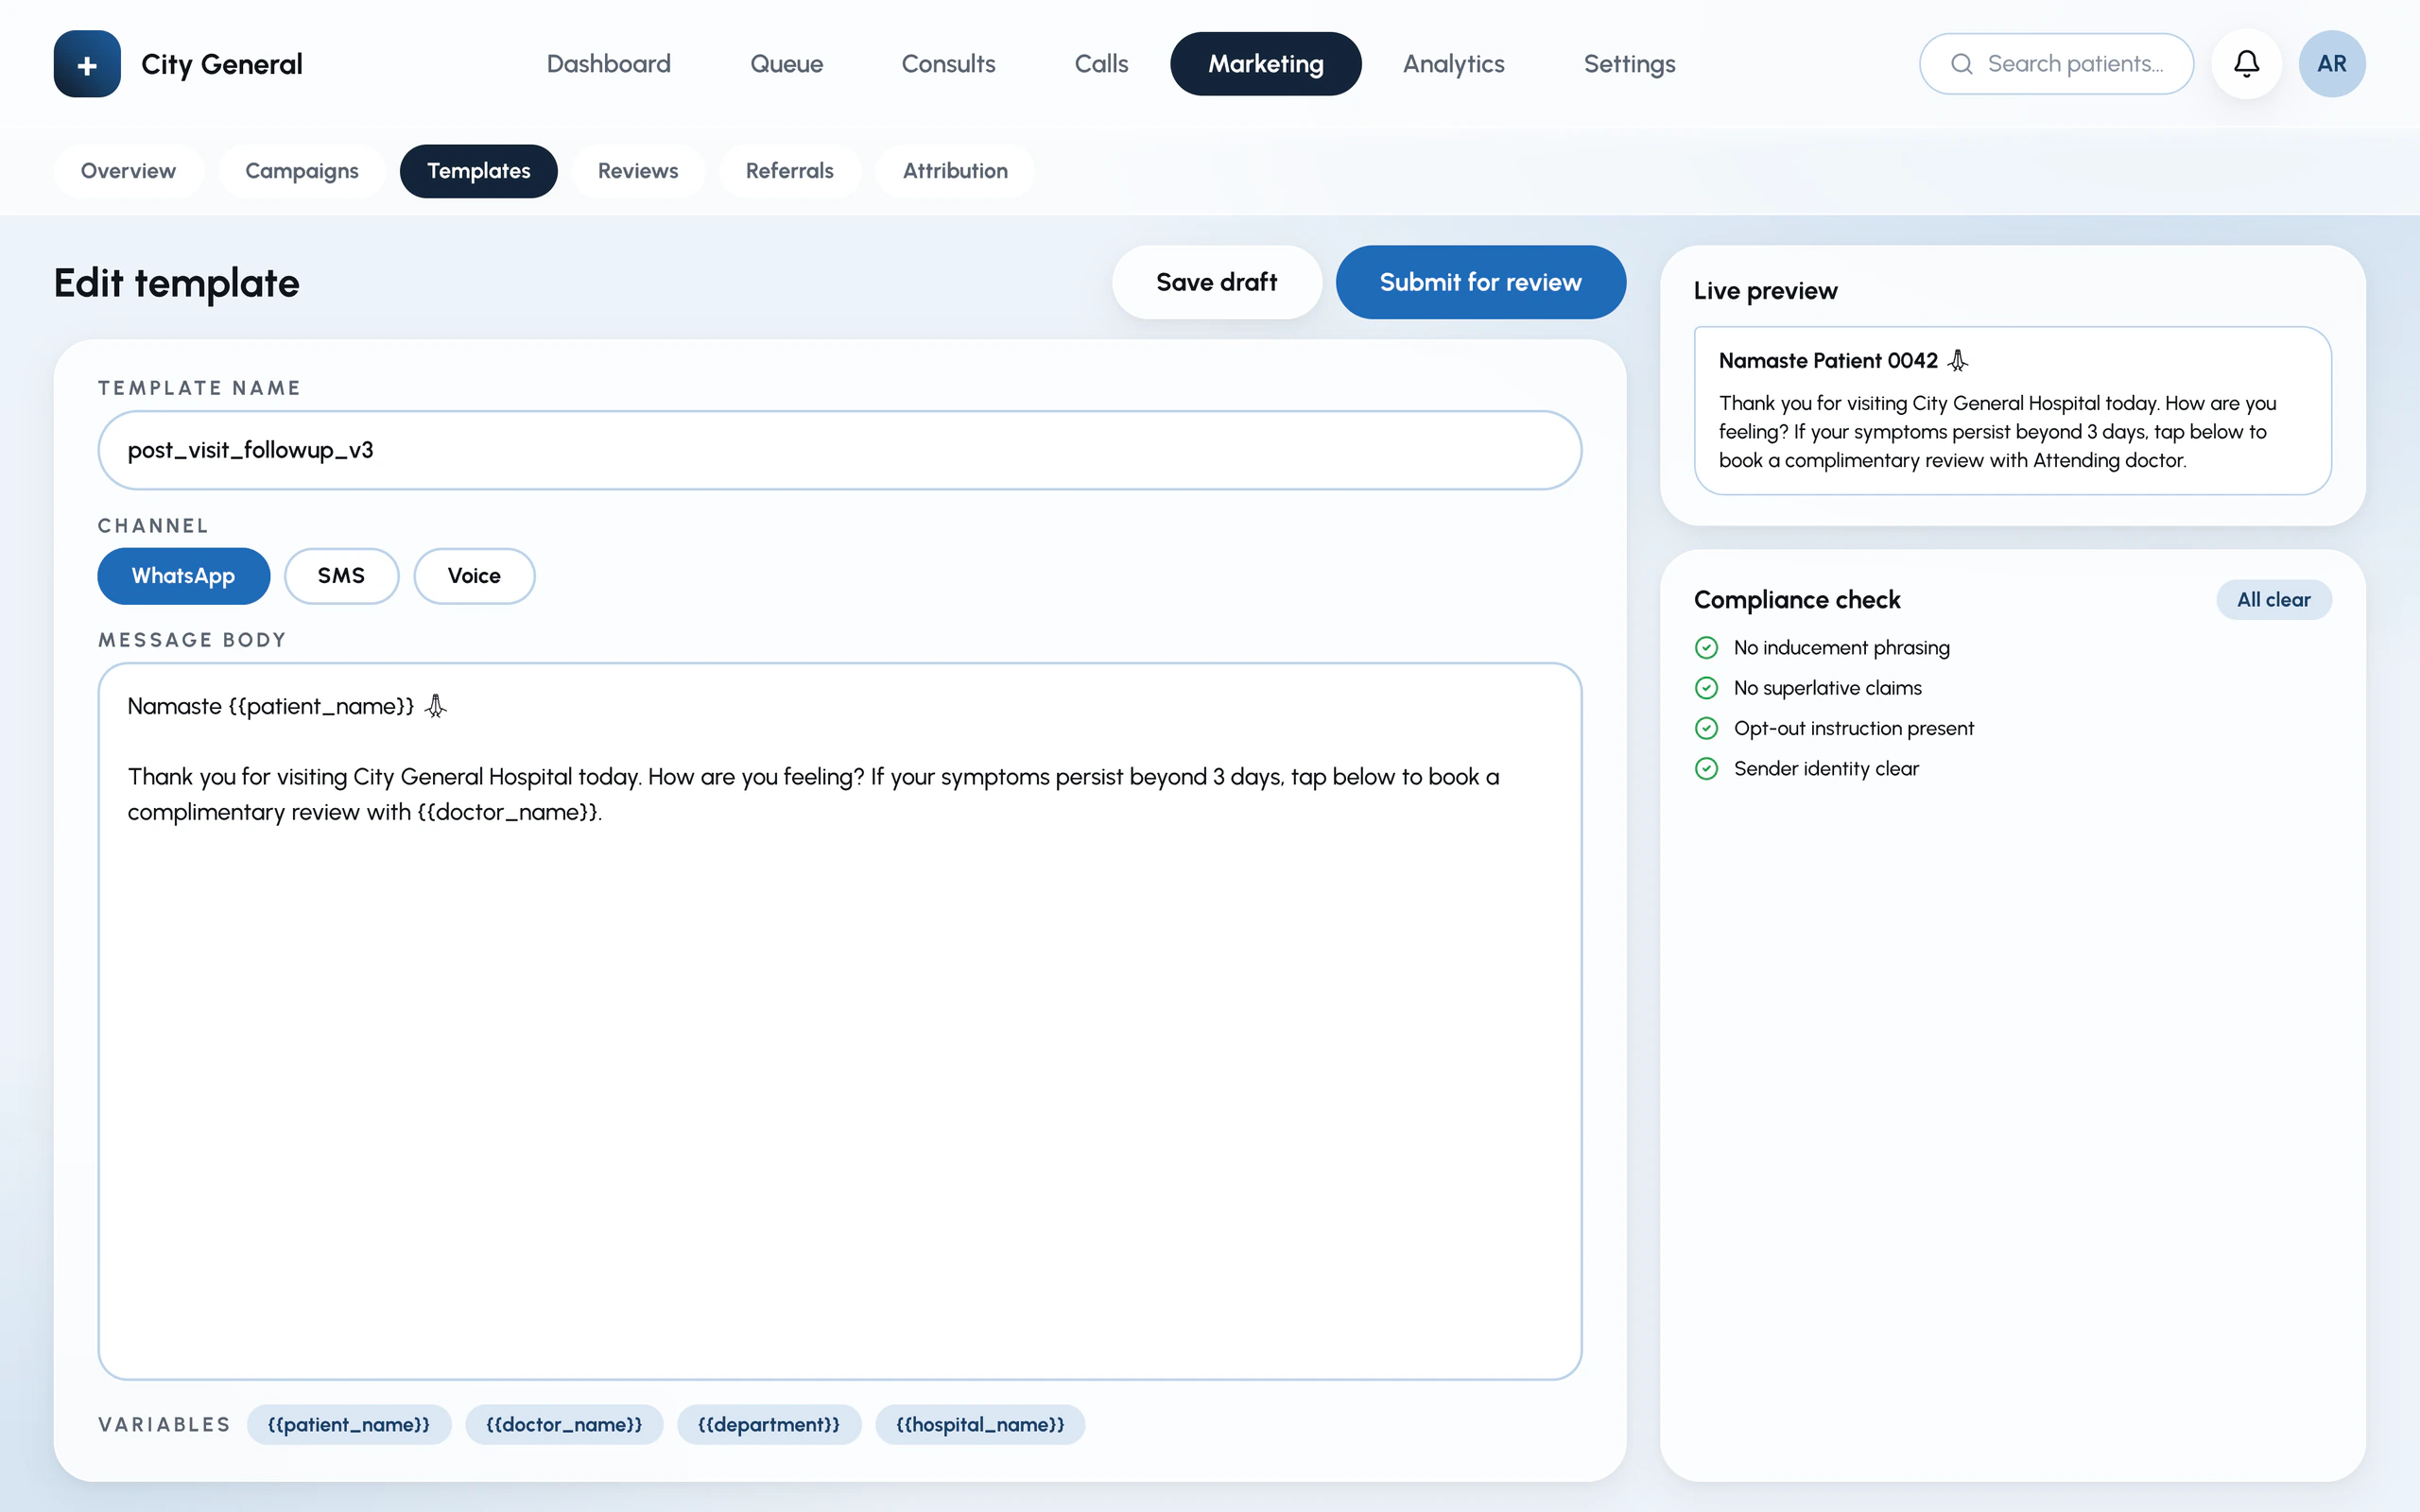Switch to the Attribution tab
This screenshot has width=2420, height=1512.
coord(955,171)
